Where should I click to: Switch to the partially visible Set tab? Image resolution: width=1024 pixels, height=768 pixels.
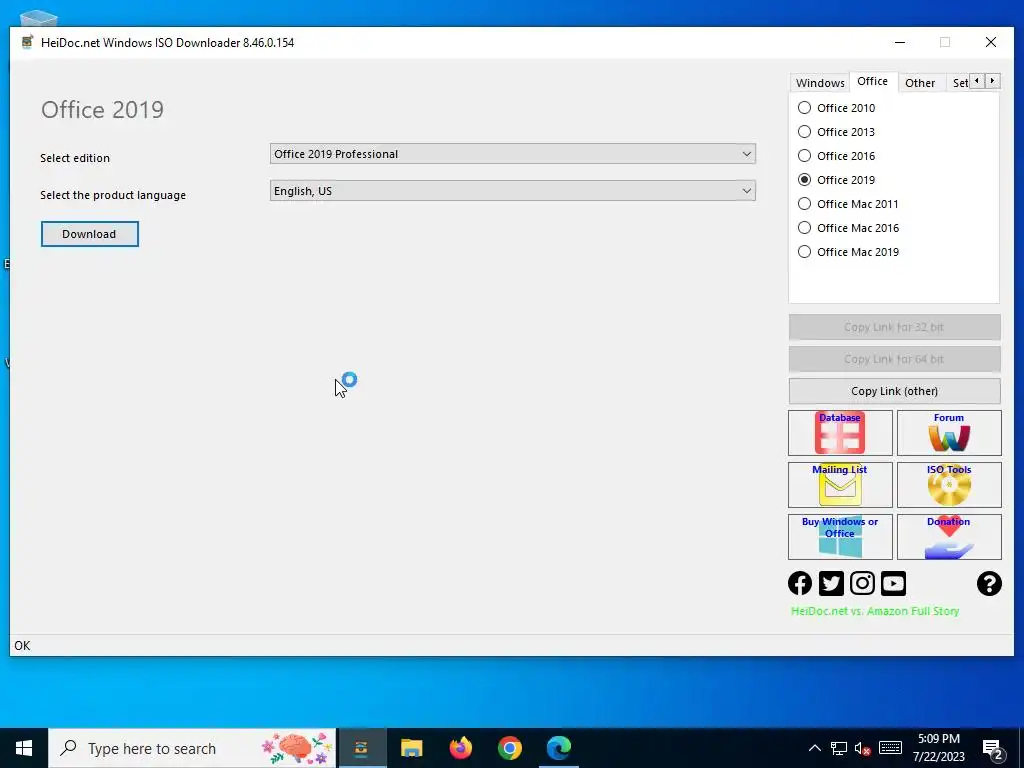click(959, 83)
